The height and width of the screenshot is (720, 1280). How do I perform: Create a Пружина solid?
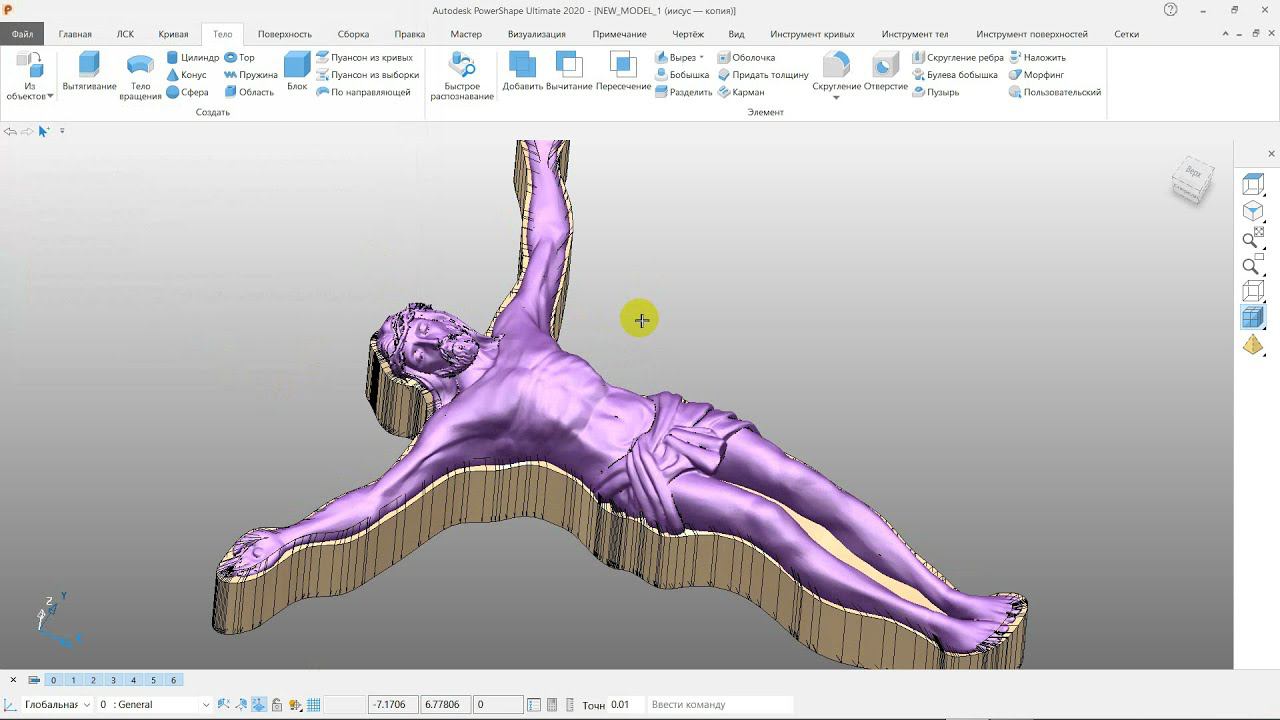pyautogui.click(x=251, y=75)
